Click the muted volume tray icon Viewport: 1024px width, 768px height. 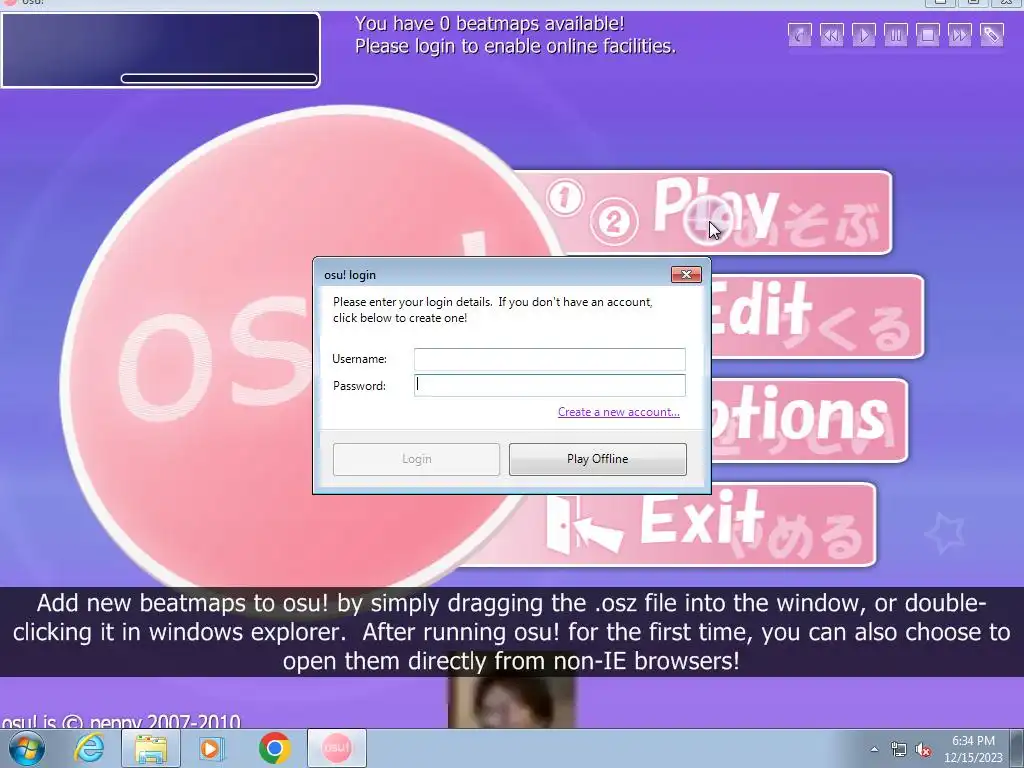923,750
